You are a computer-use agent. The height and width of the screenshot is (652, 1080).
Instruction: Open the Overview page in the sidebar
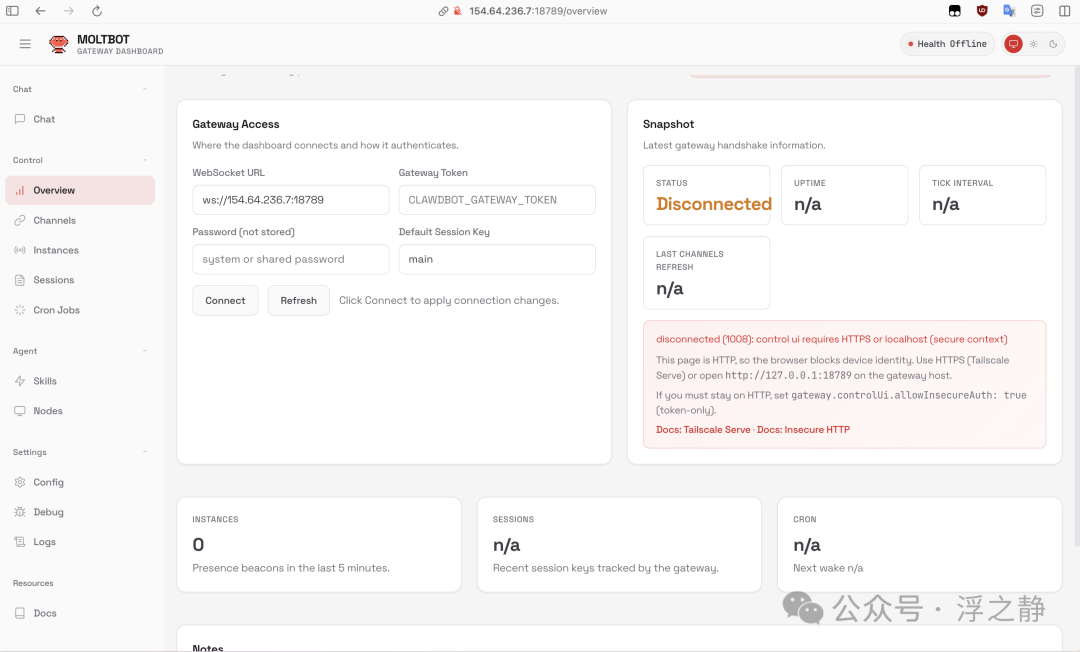[80, 190]
